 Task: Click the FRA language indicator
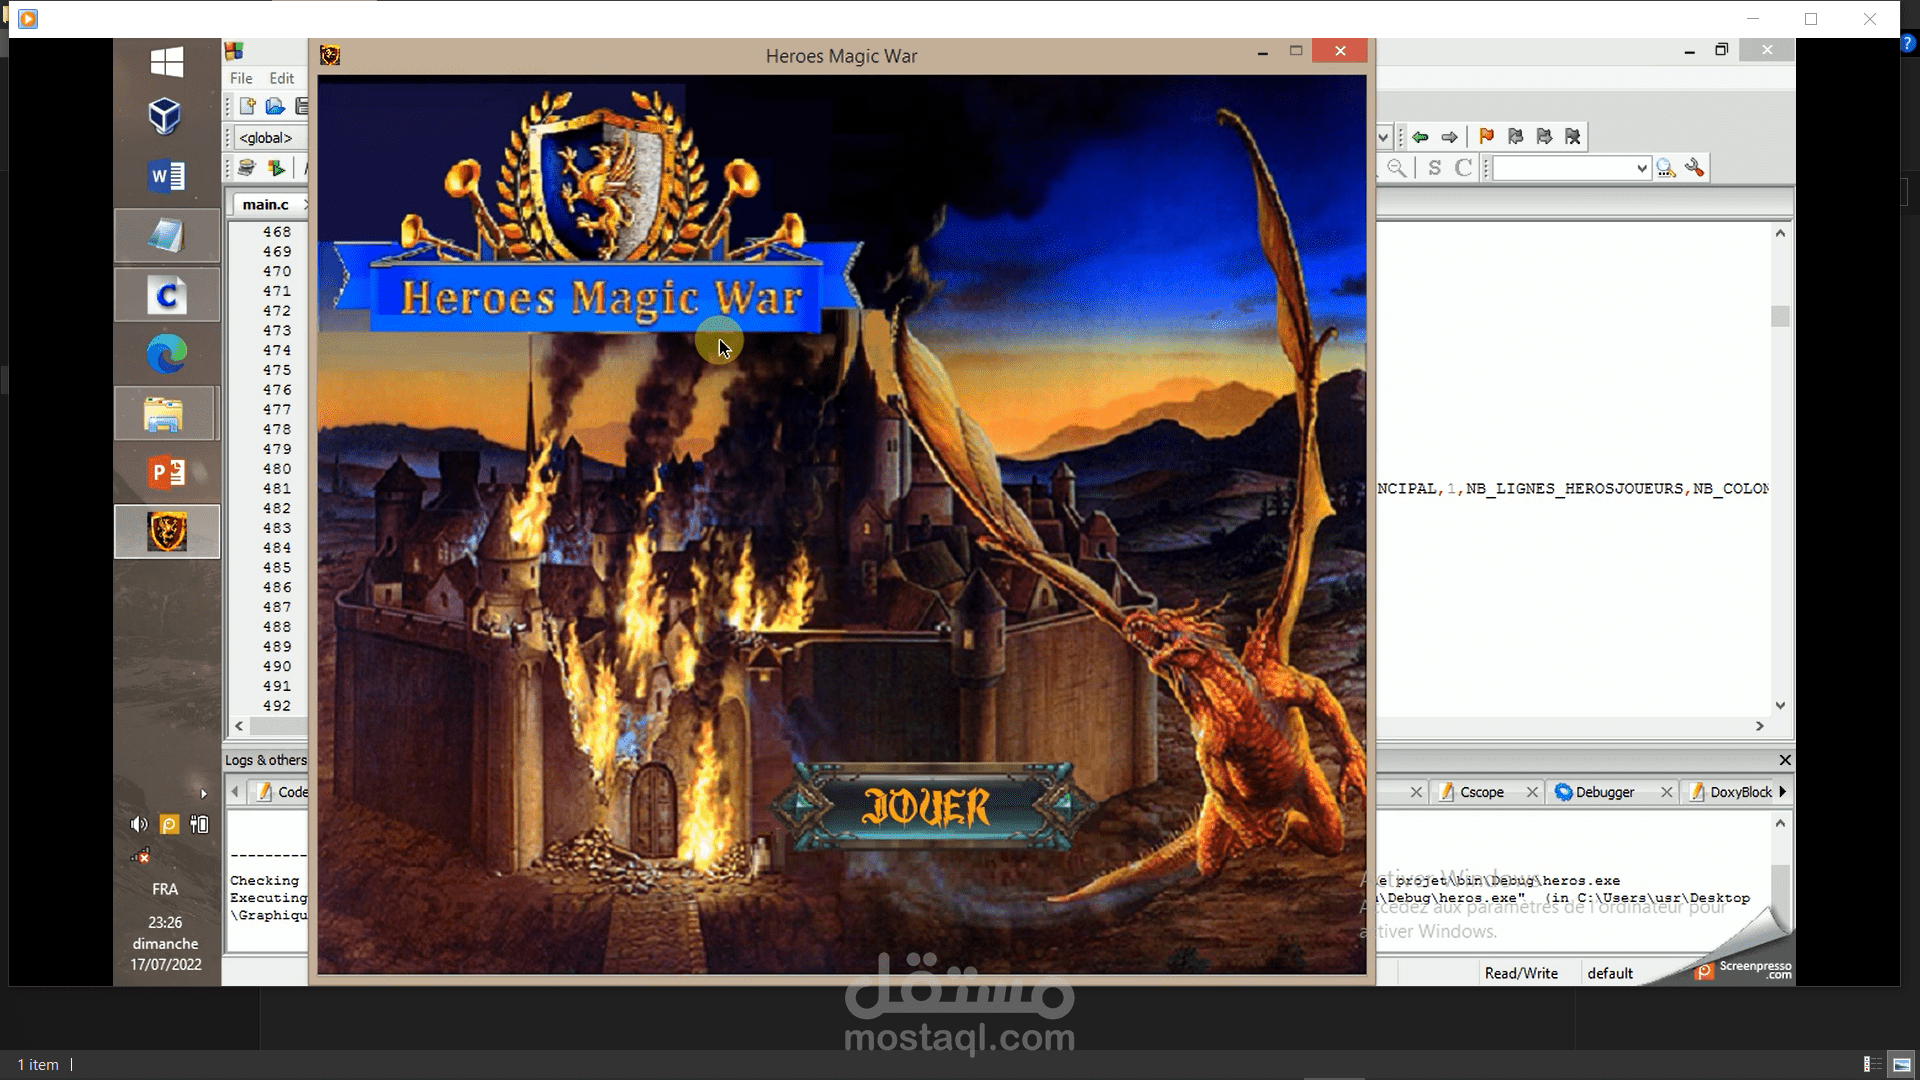tap(165, 889)
